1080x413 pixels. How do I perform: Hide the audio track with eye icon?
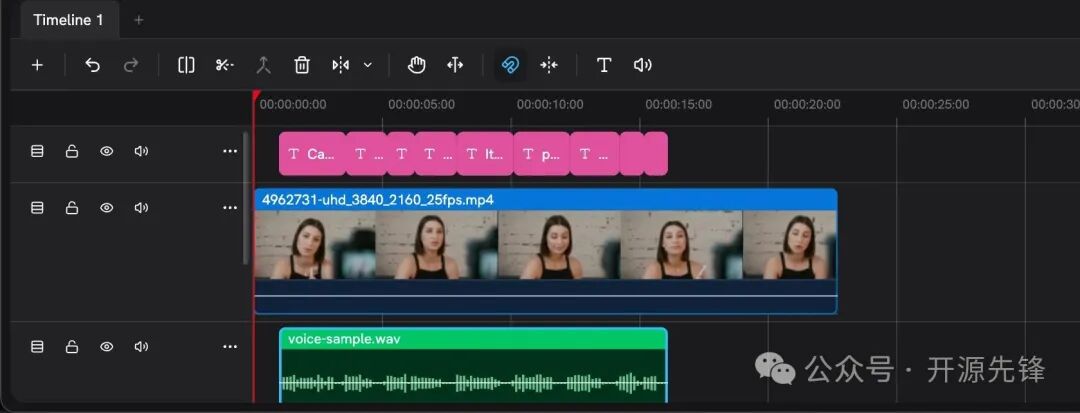pyautogui.click(x=106, y=347)
